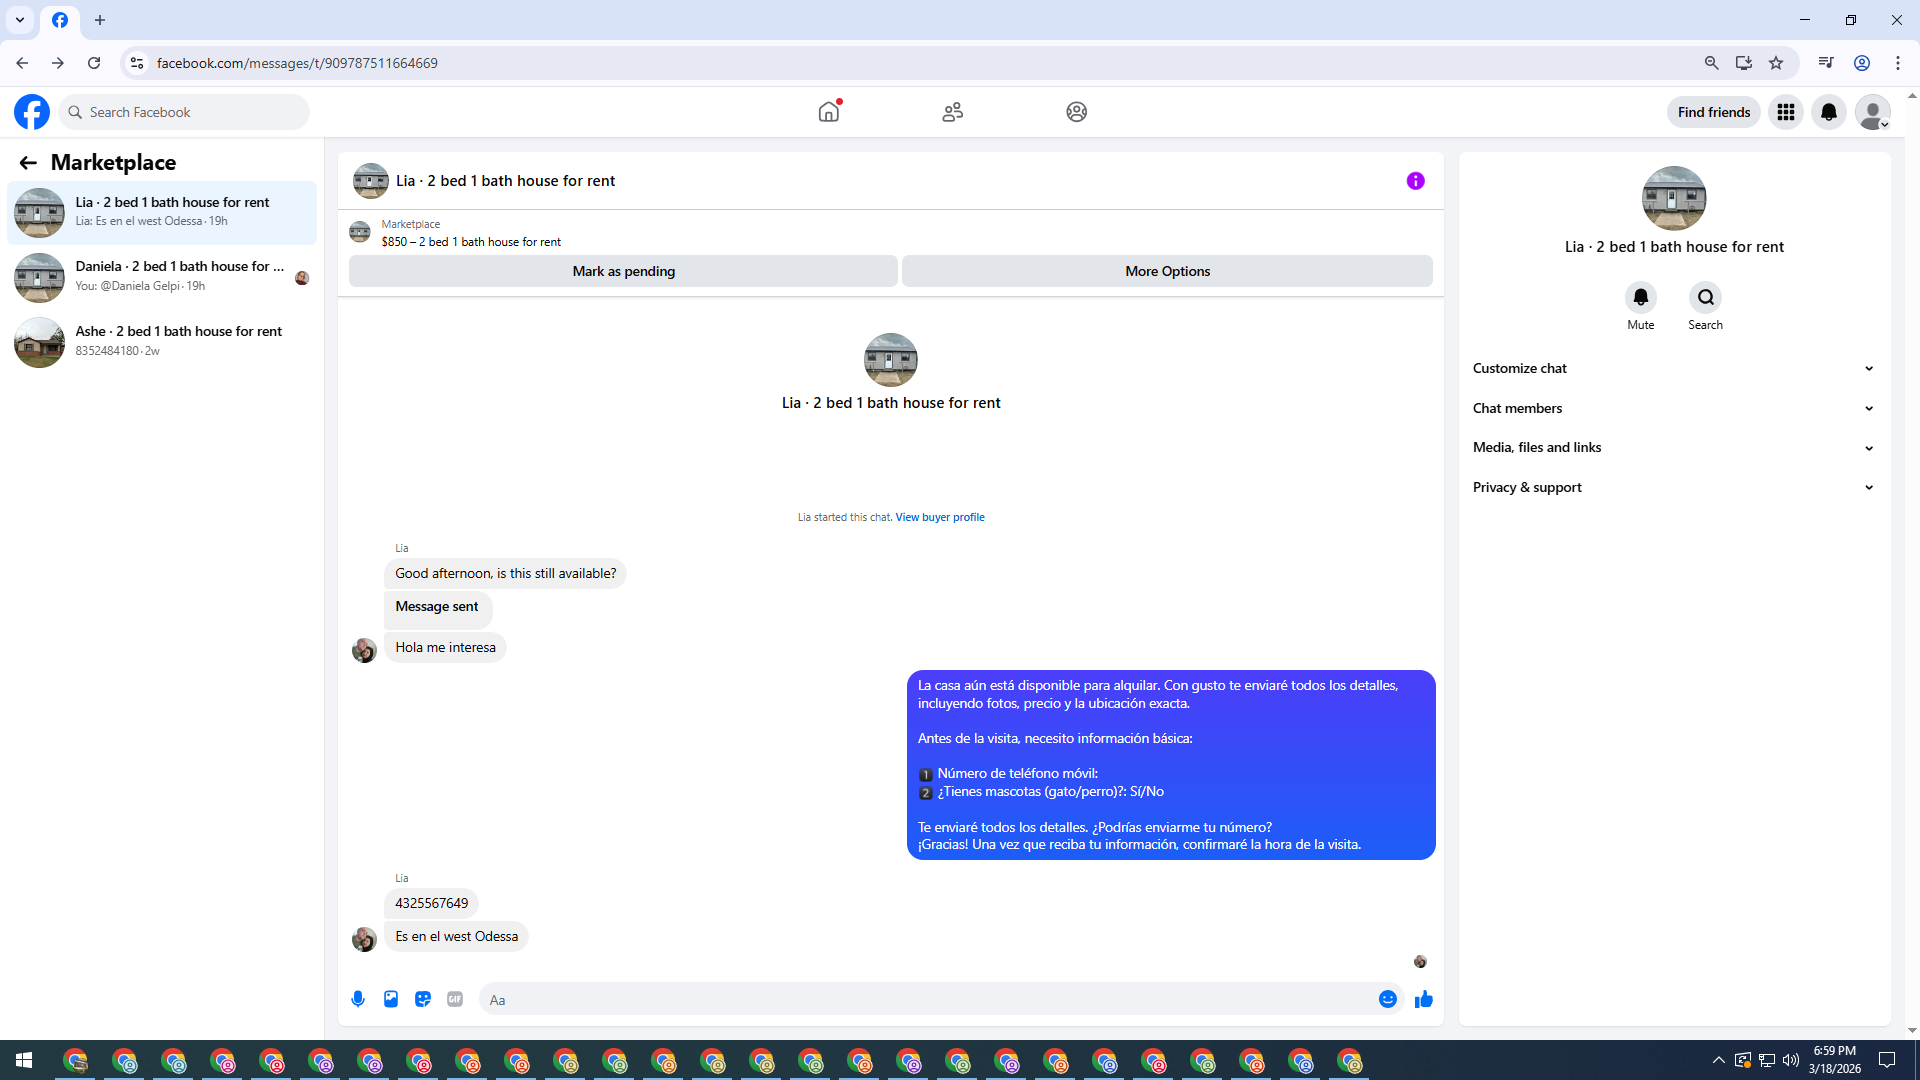Image resolution: width=1920 pixels, height=1080 pixels.
Task: Open the notifications bell
Action: click(1828, 112)
